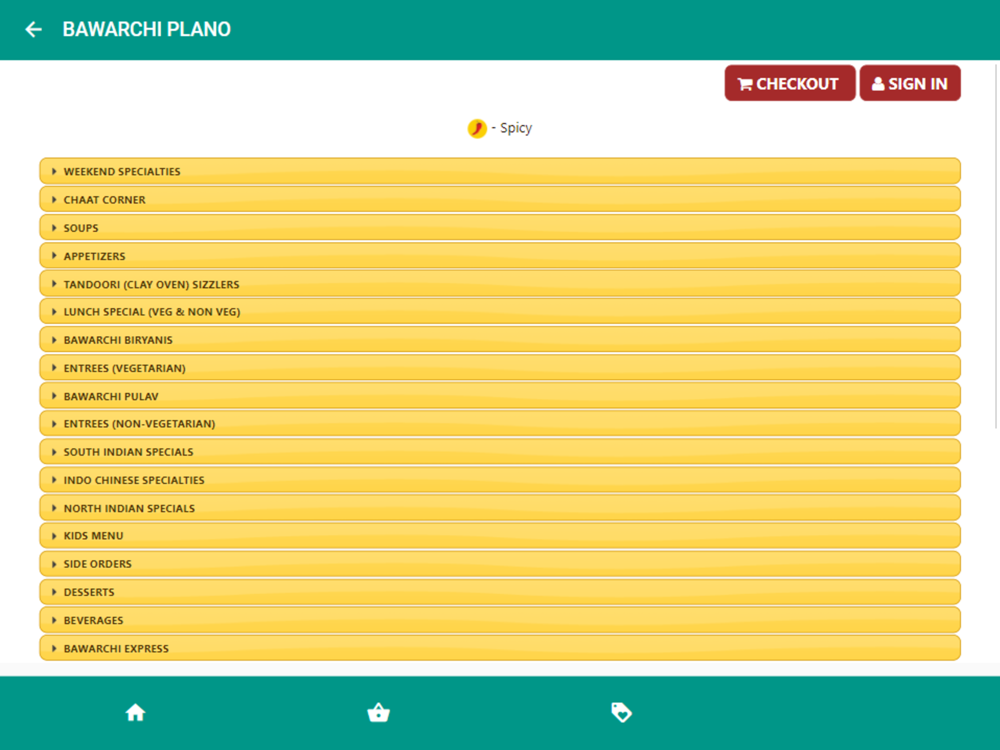The width and height of the screenshot is (1000, 750).
Task: Expand the Kids Menu section
Action: (500, 536)
